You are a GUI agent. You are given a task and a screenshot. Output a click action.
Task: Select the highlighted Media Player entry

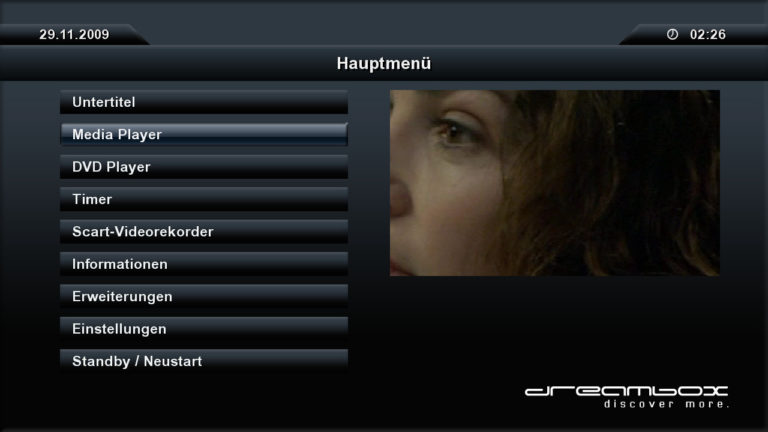[x=204, y=134]
